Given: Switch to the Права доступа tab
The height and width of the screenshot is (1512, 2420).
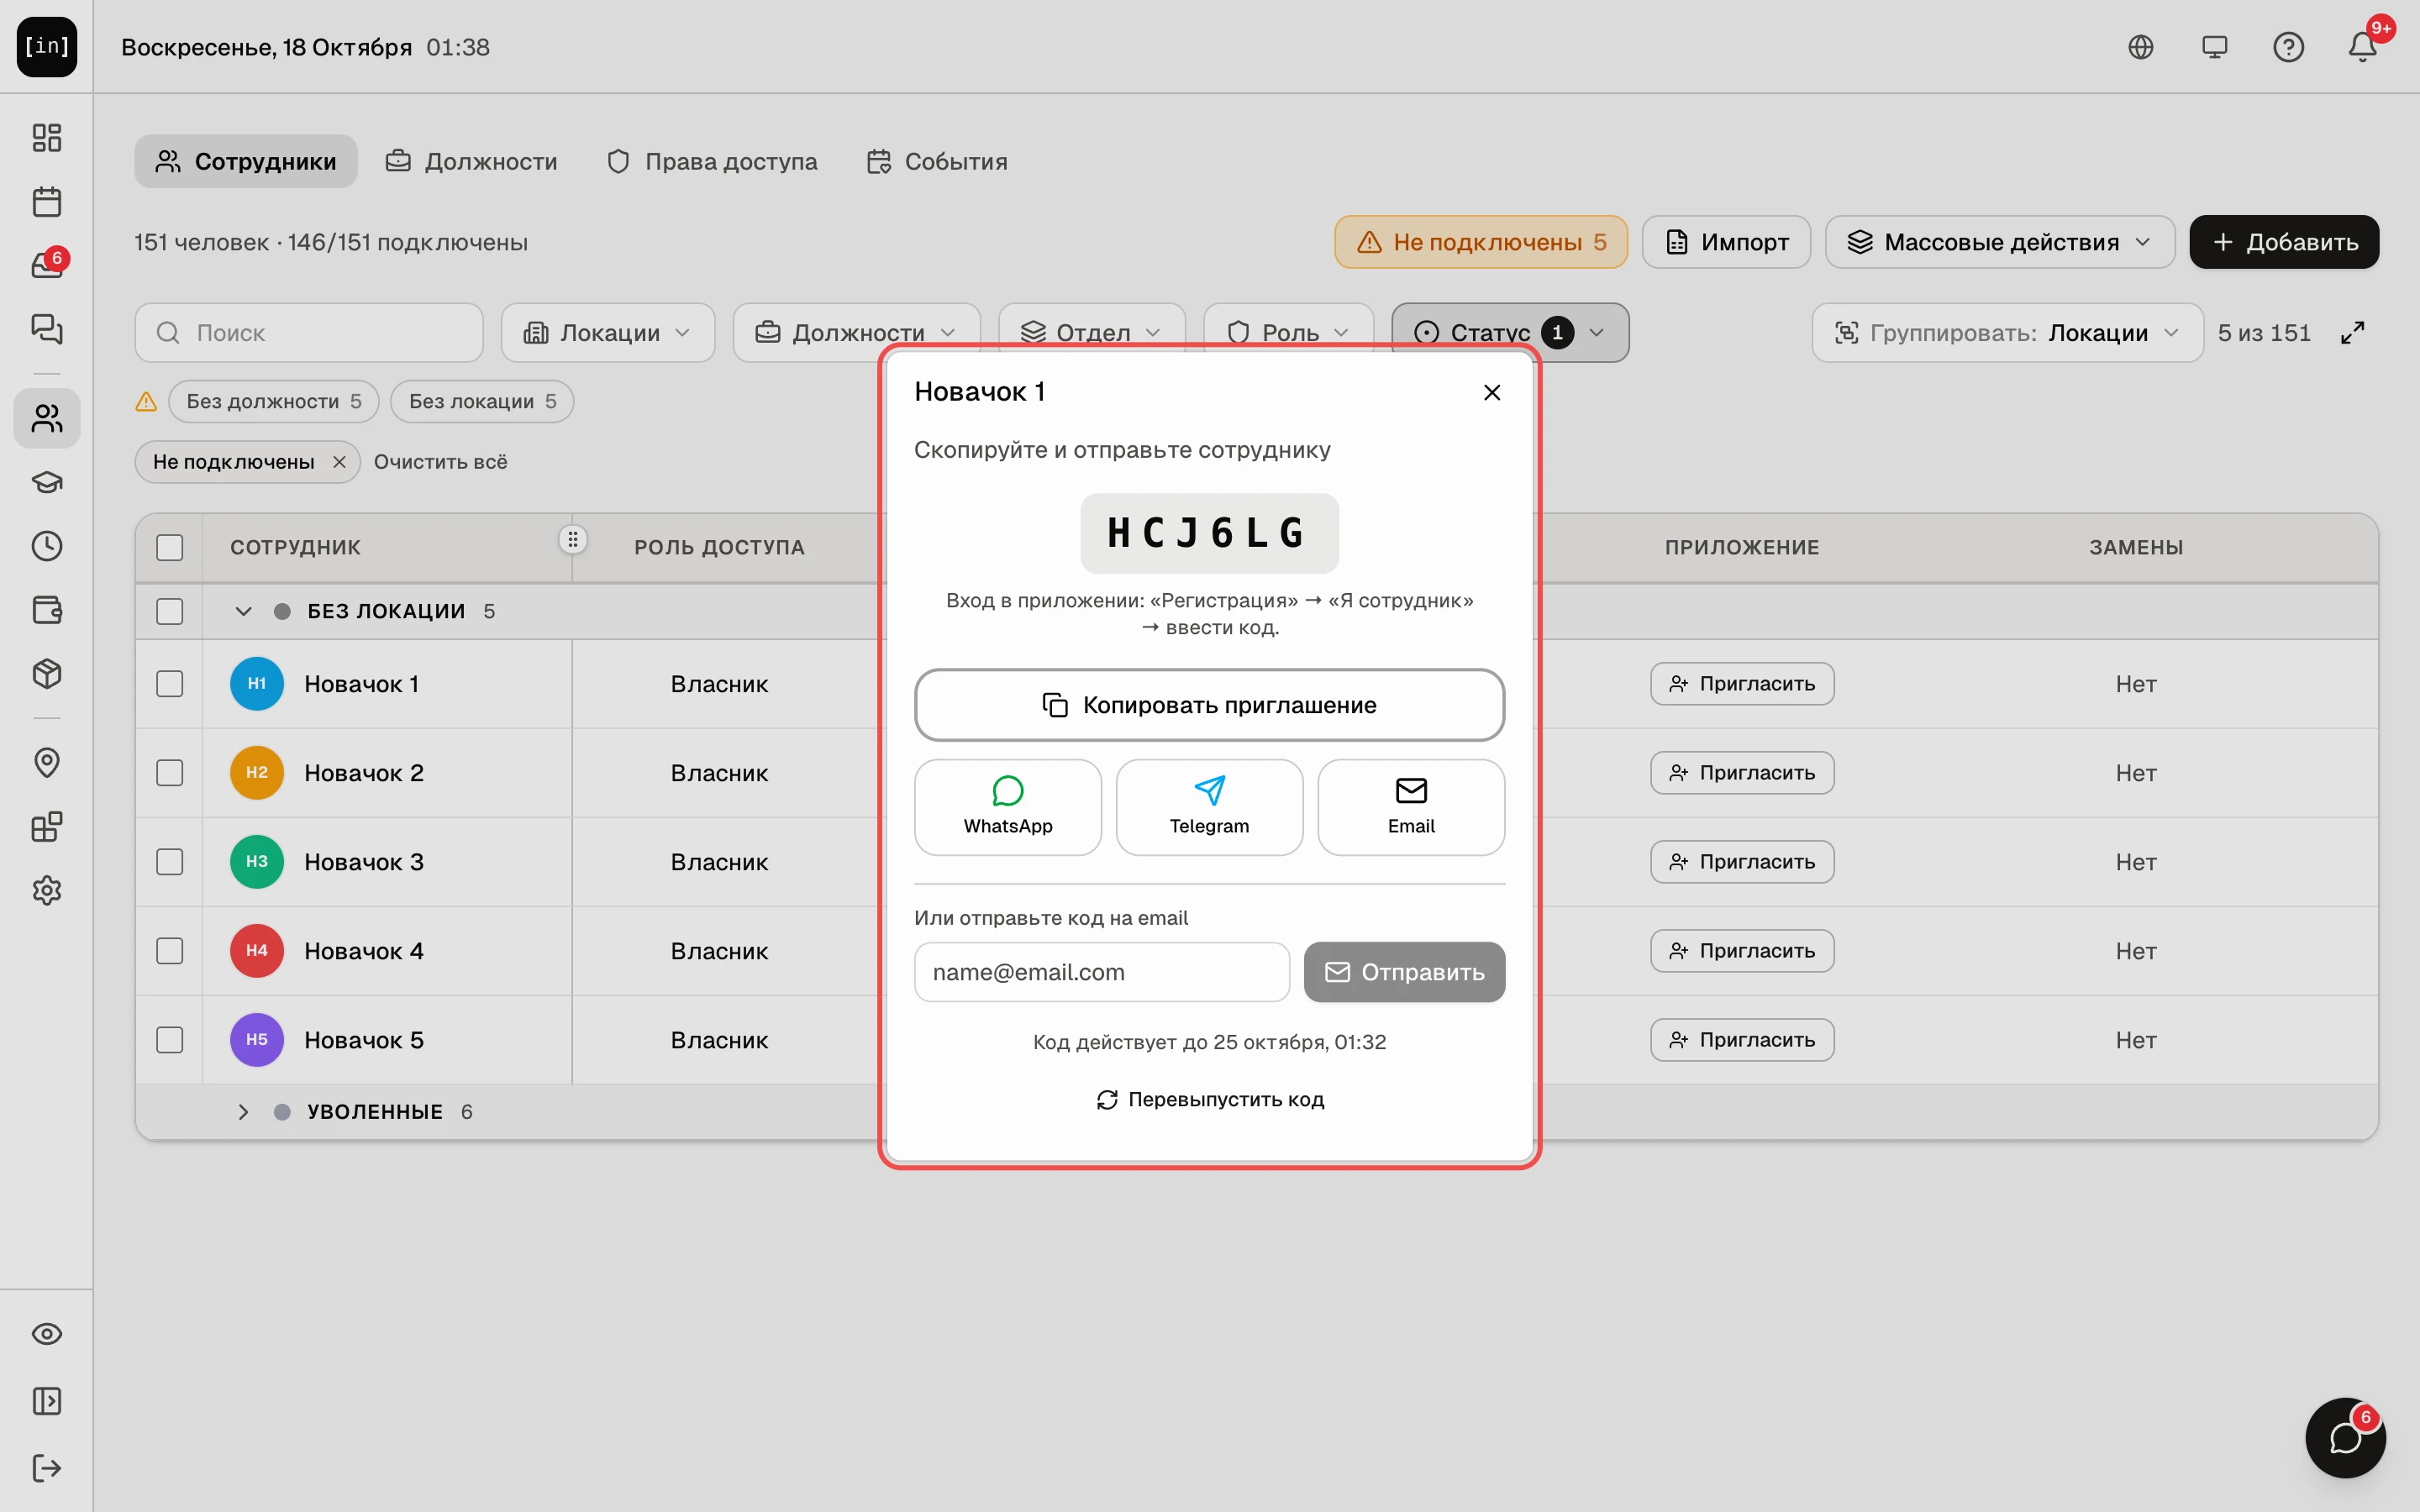Looking at the screenshot, I should pos(712,161).
